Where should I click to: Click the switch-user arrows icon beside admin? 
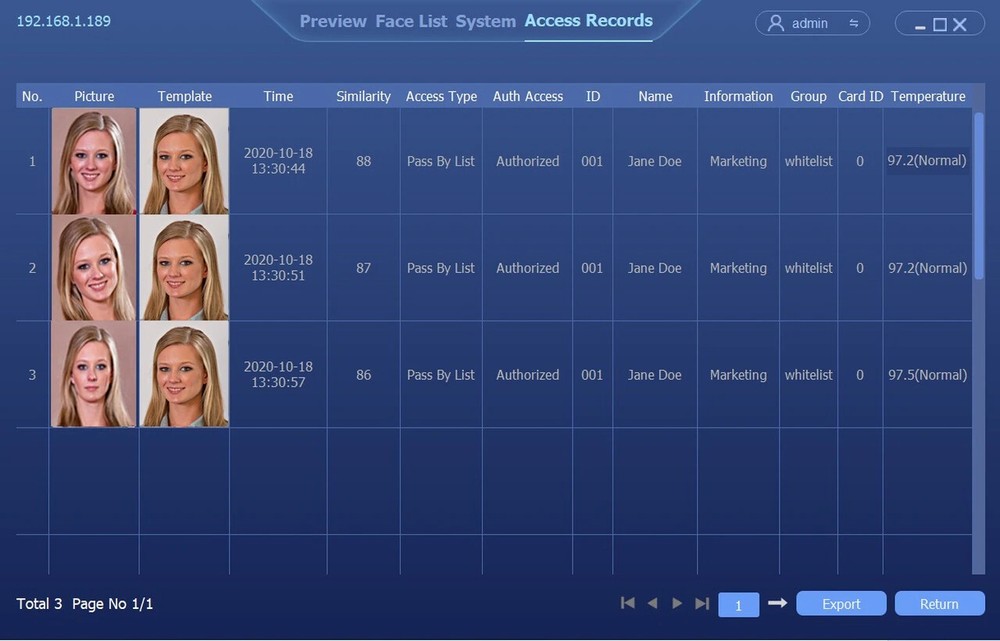click(x=853, y=24)
